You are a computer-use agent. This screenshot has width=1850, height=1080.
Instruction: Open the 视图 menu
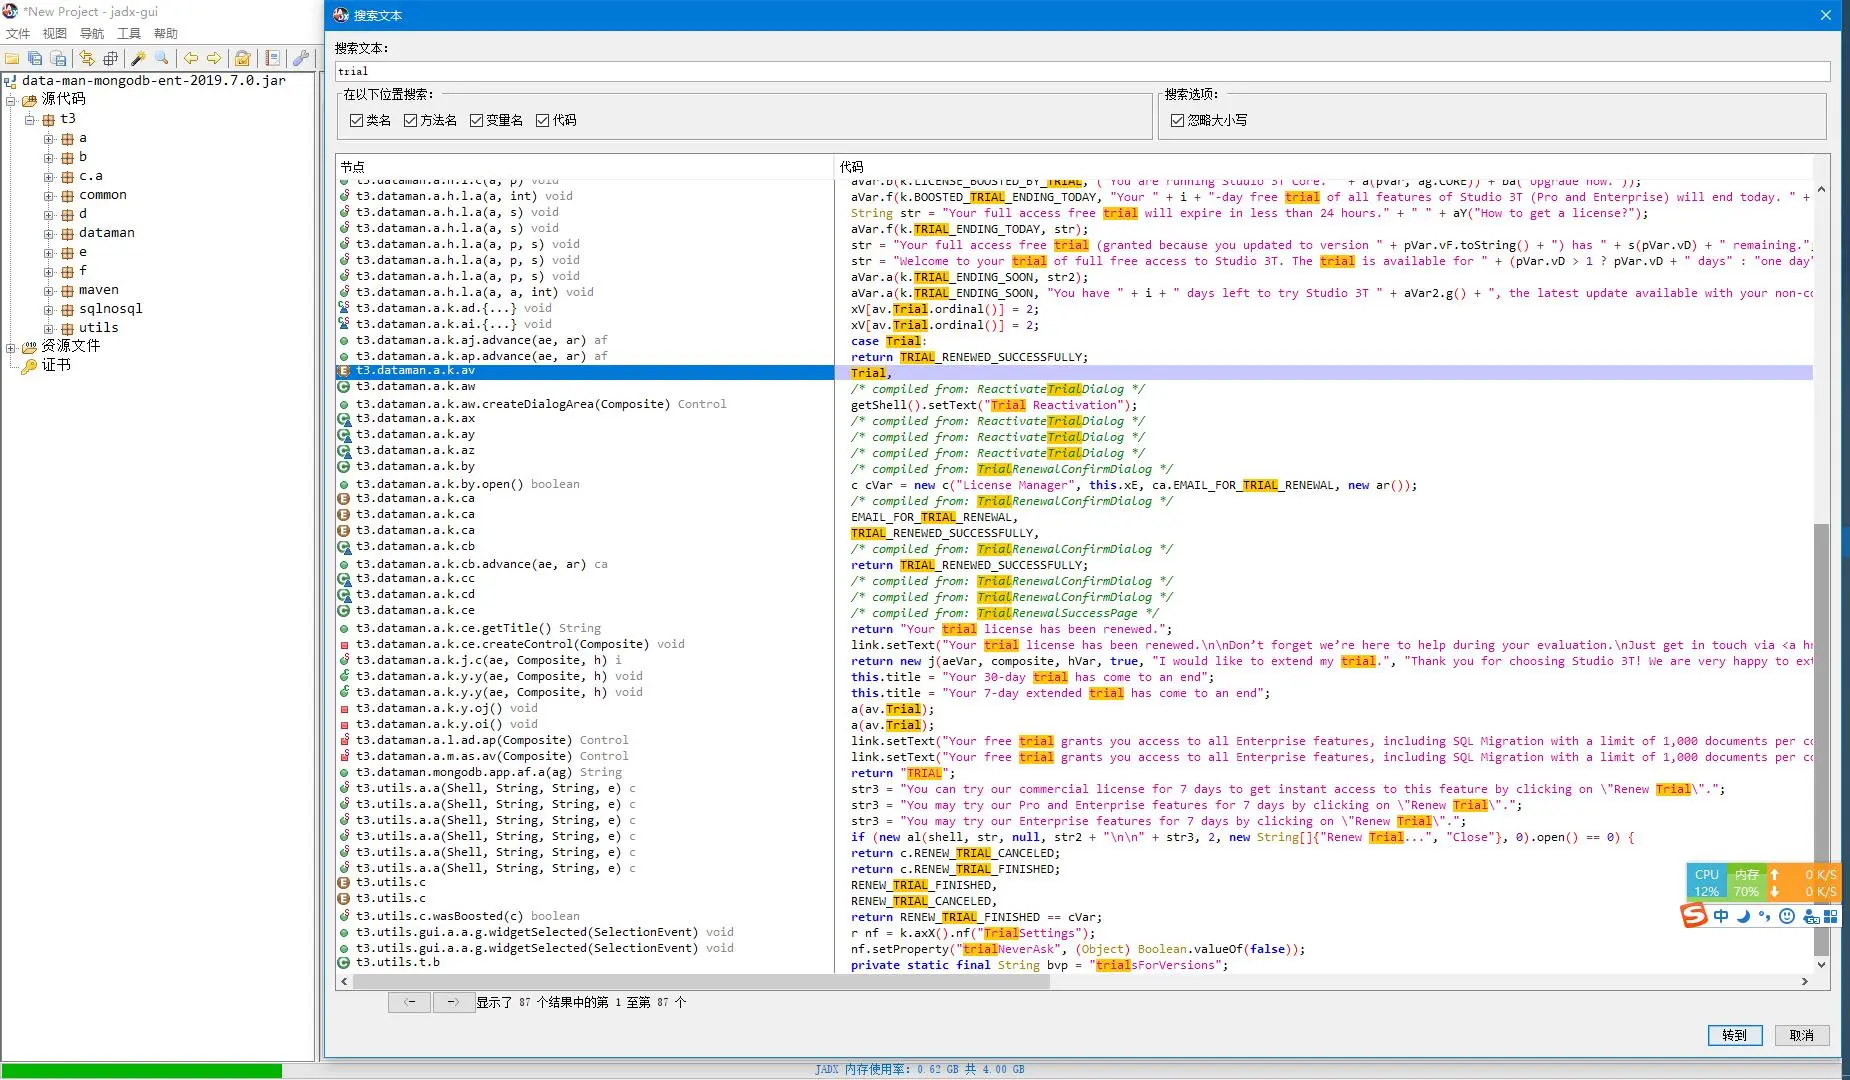(x=55, y=34)
